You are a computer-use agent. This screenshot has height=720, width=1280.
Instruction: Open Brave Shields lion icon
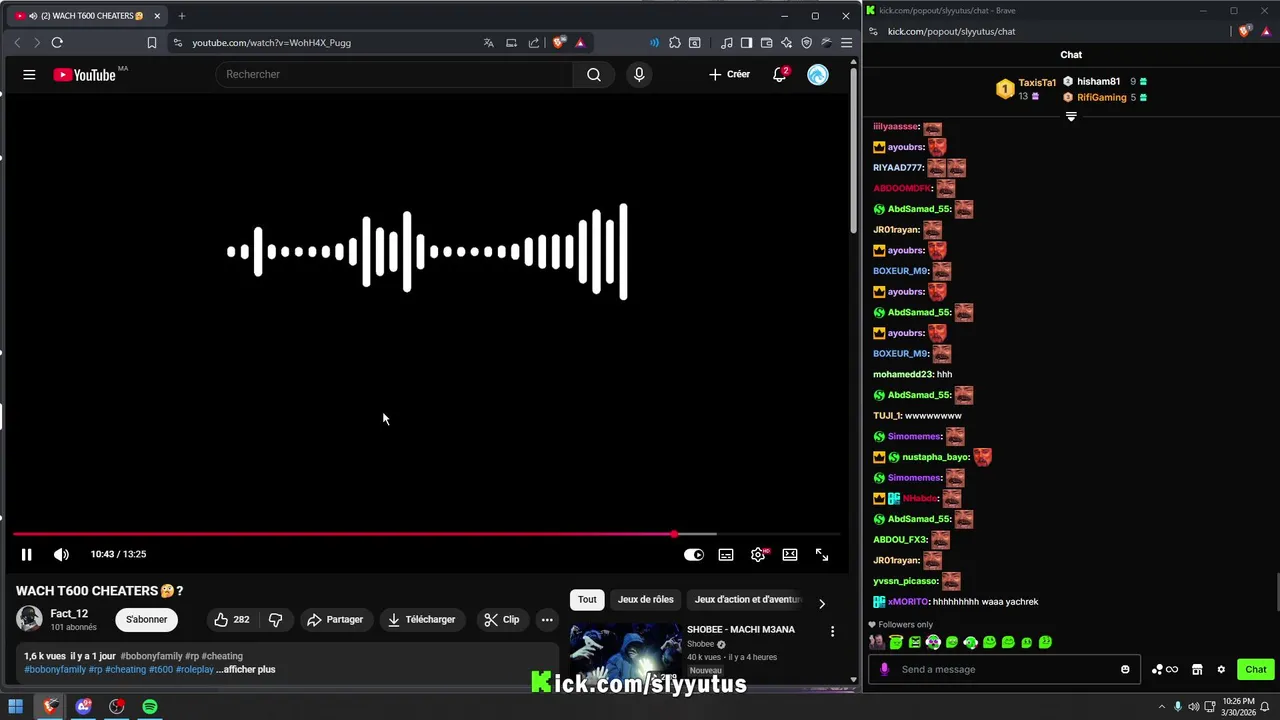coord(560,43)
